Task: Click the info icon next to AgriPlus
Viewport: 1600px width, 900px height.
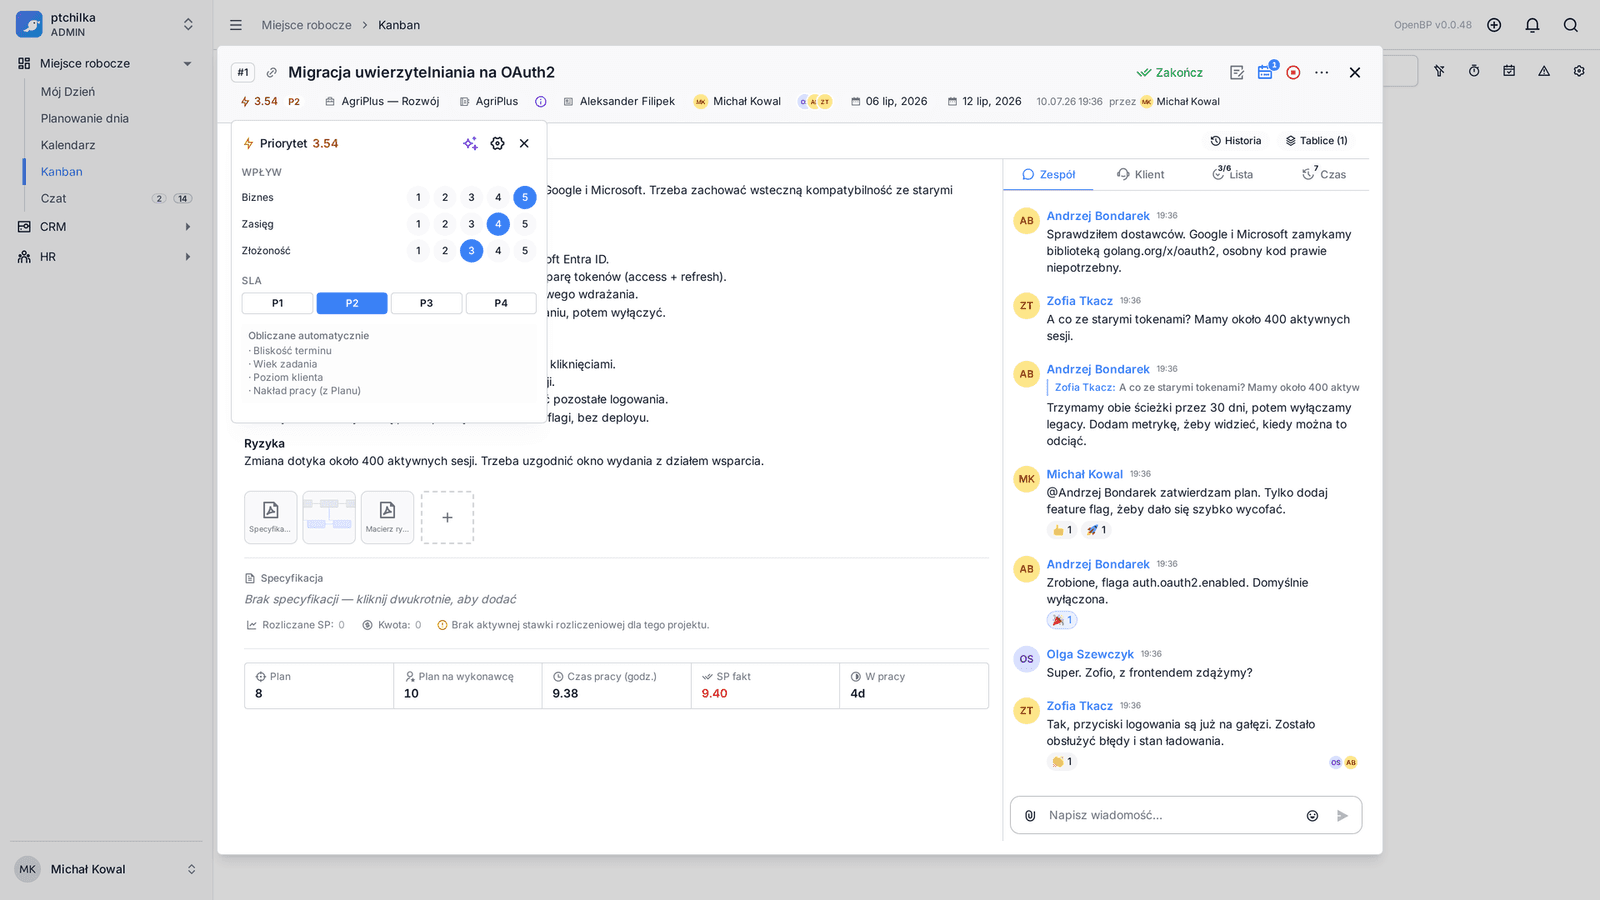Action: tap(540, 101)
